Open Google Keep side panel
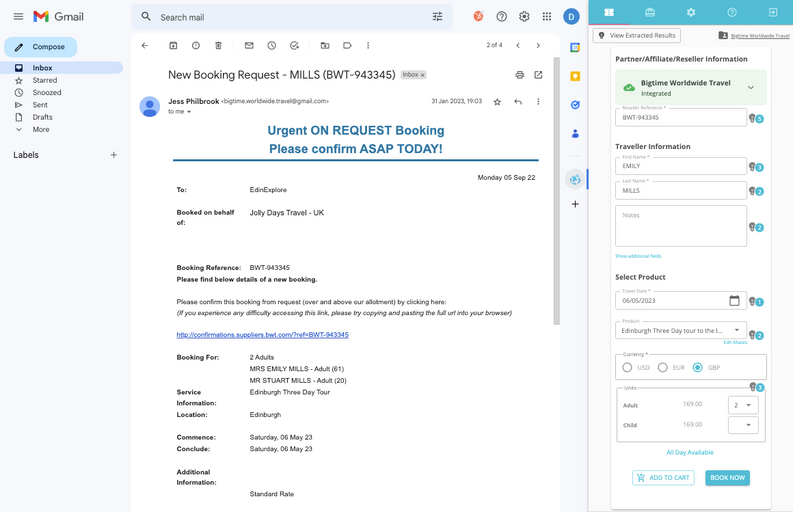The width and height of the screenshot is (793, 512). tap(575, 76)
